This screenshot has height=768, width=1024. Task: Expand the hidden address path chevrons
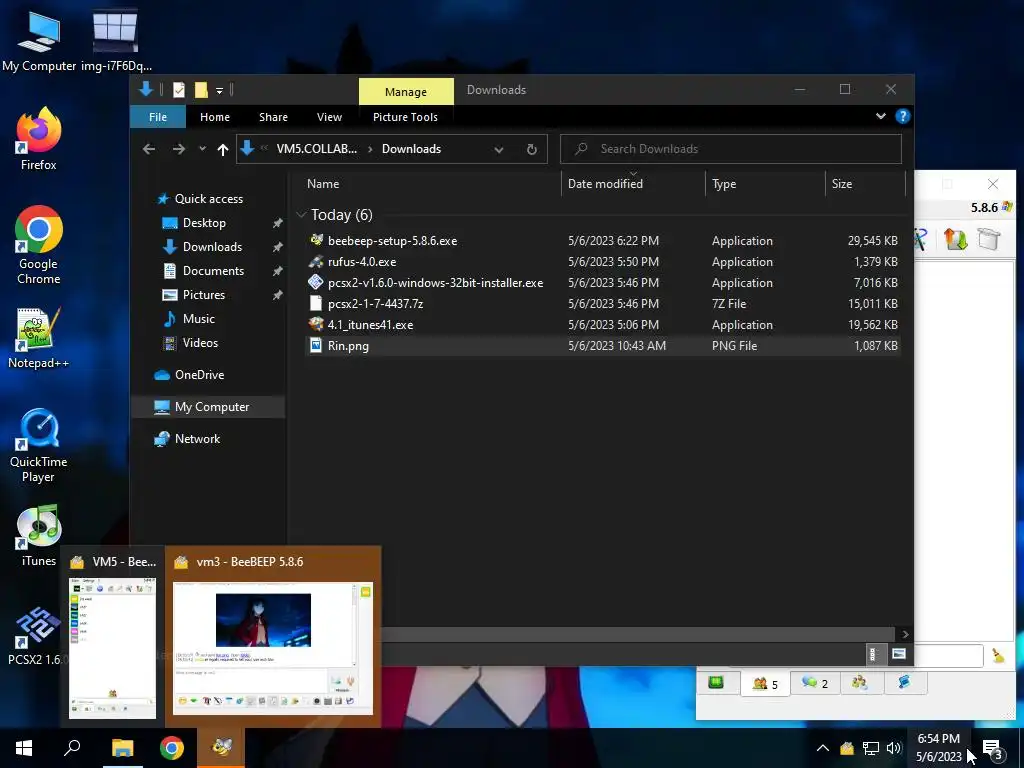(264, 148)
